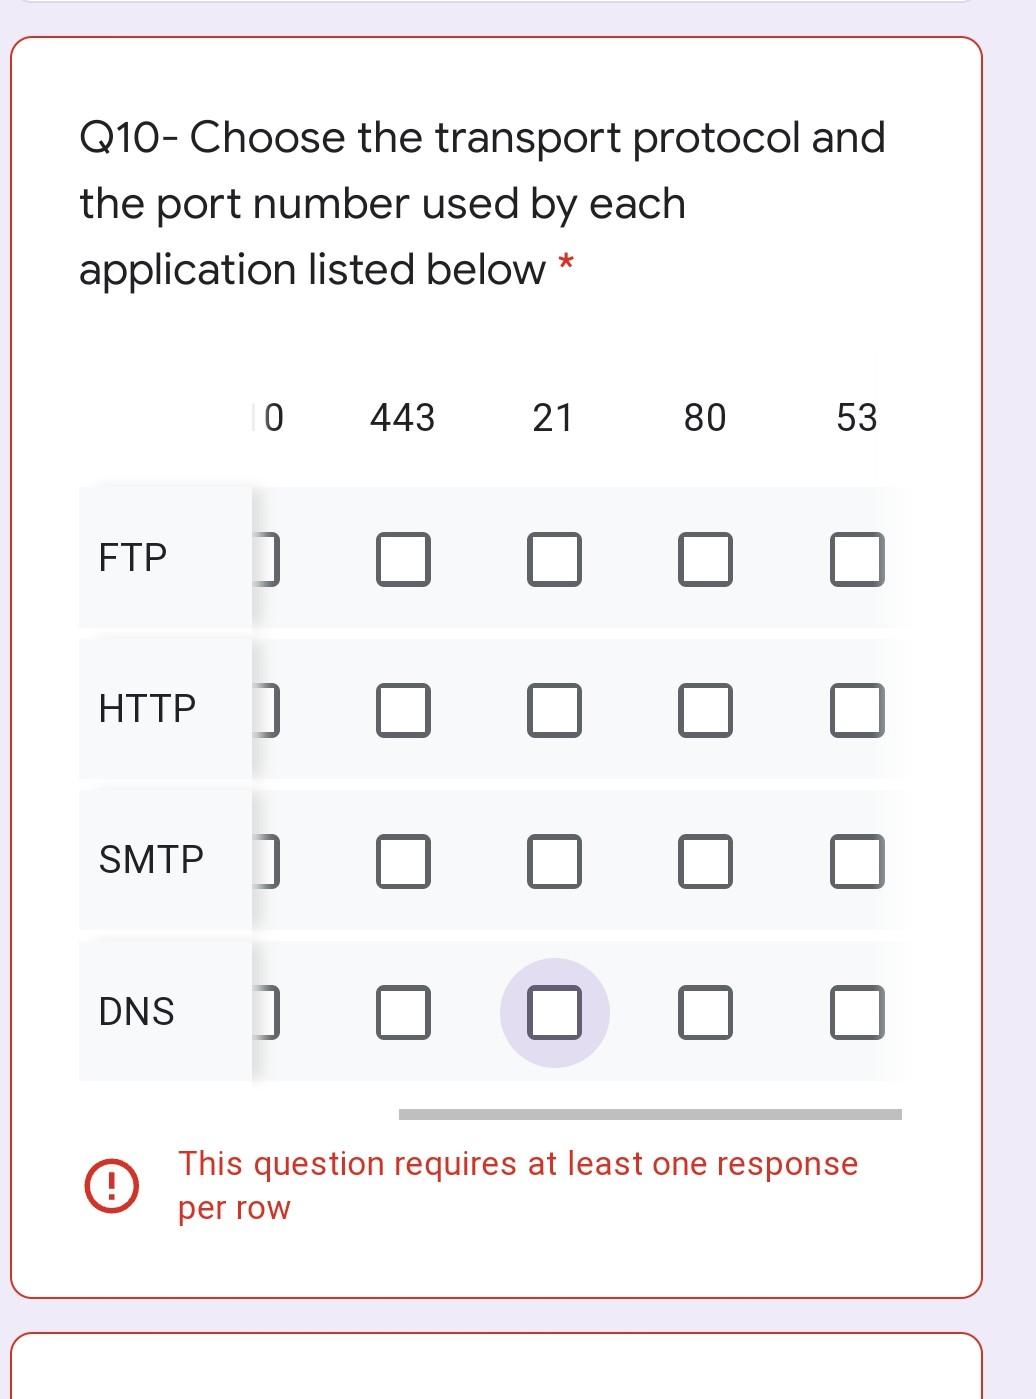Check the 80 checkbox for FTP
This screenshot has height=1399, width=1036.
tap(705, 559)
